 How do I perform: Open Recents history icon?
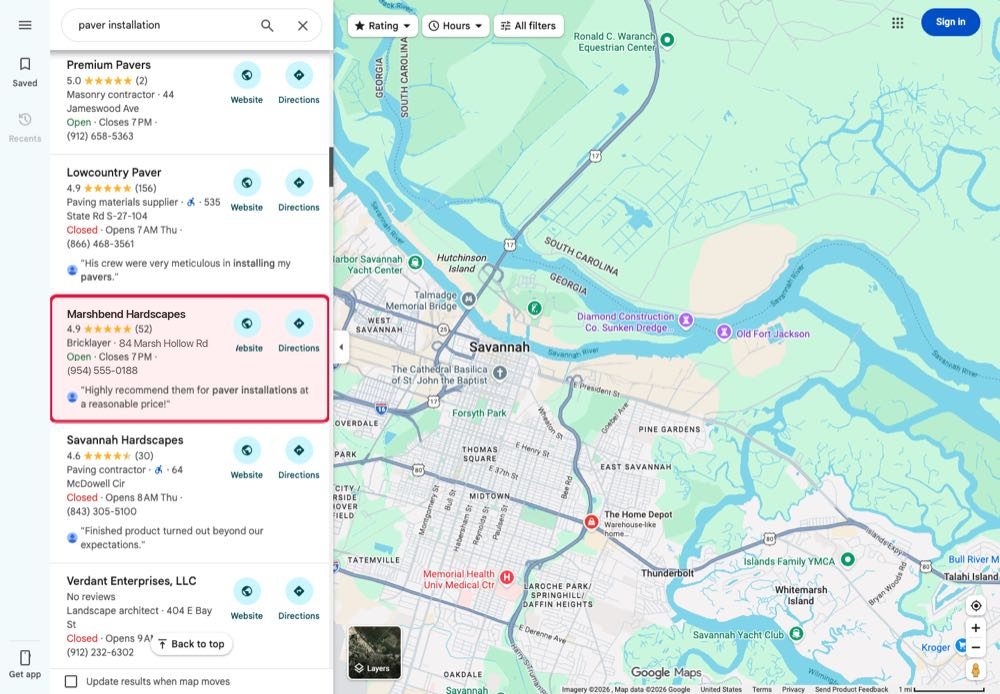[x=25, y=119]
